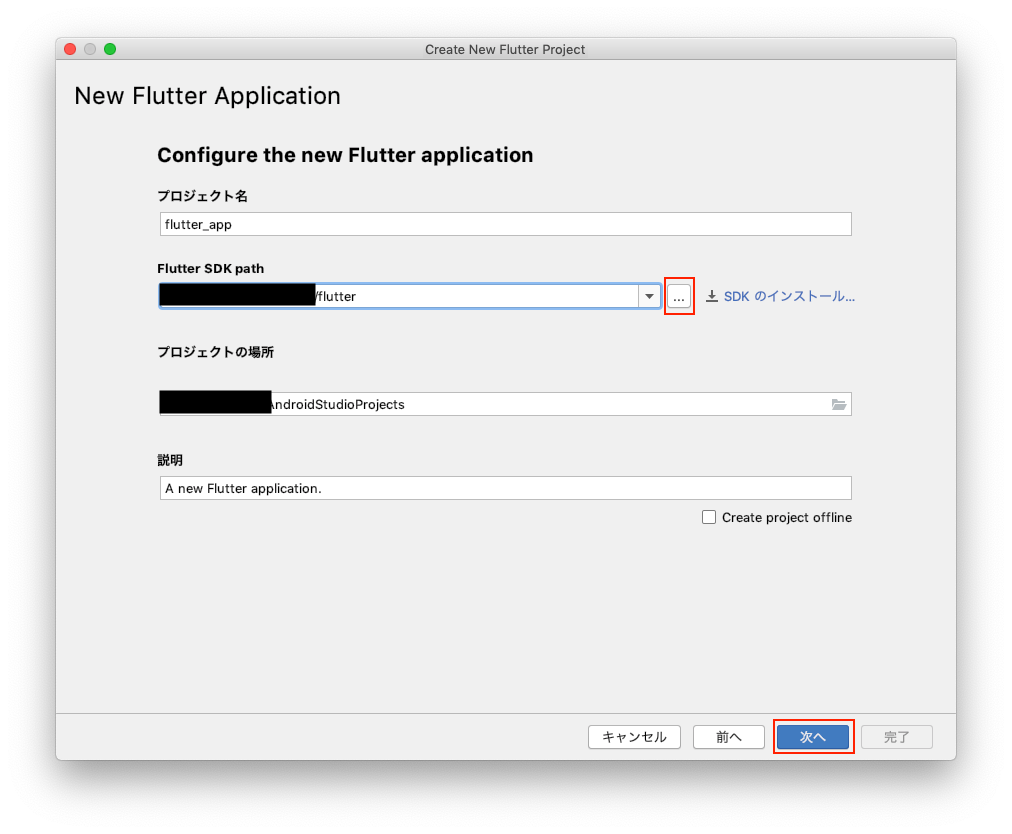Click the "Configure the new Flutter application" heading
Image resolution: width=1012 pixels, height=834 pixels.
345,155
